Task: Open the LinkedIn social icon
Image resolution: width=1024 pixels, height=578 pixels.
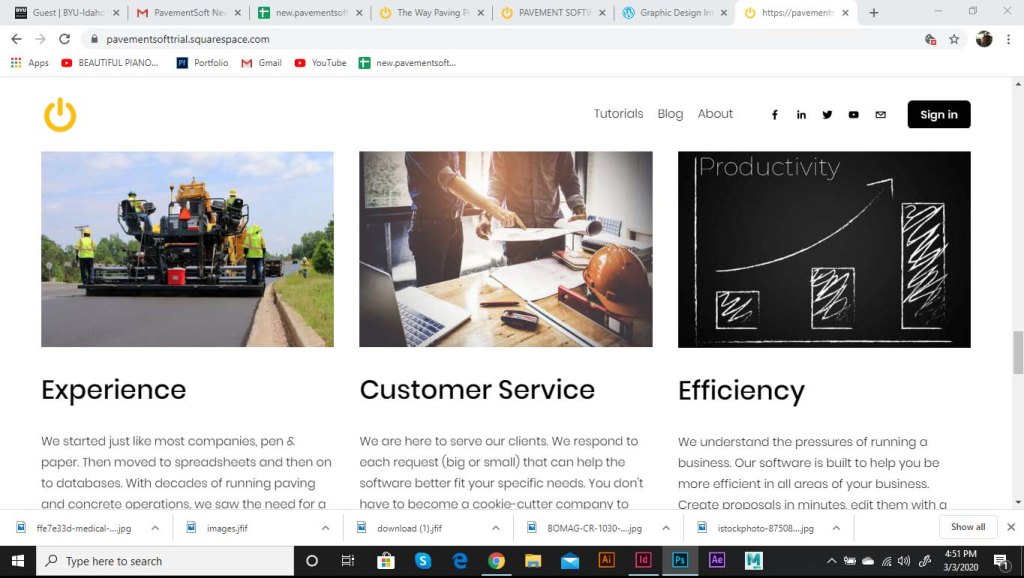Action: coord(801,115)
